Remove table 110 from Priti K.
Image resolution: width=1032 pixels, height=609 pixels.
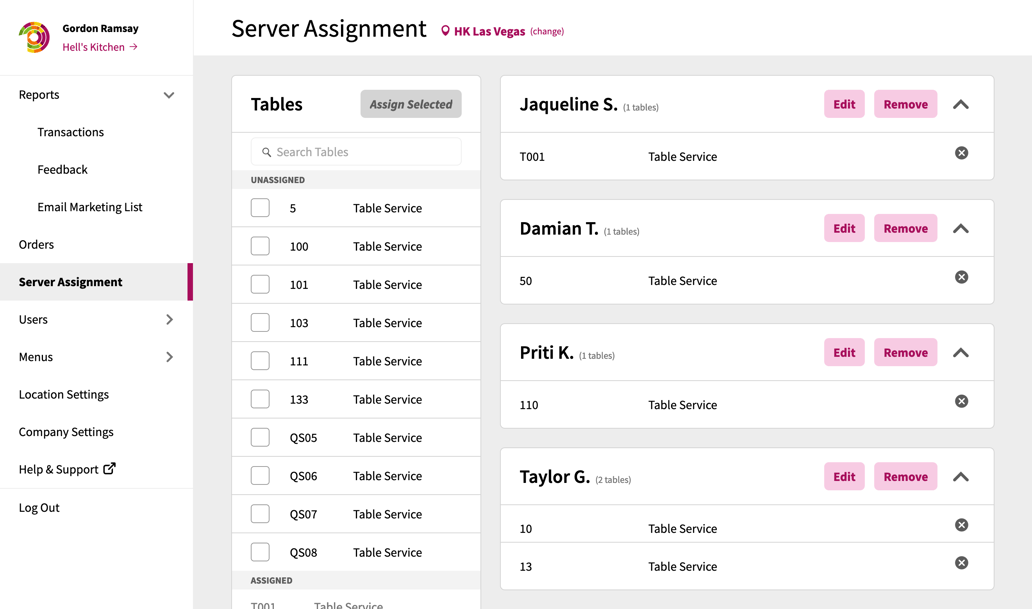961,401
